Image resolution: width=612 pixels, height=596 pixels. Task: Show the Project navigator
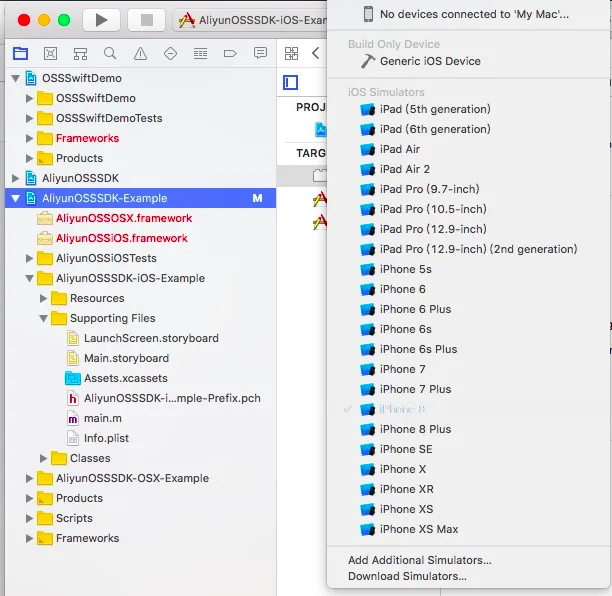(20, 53)
